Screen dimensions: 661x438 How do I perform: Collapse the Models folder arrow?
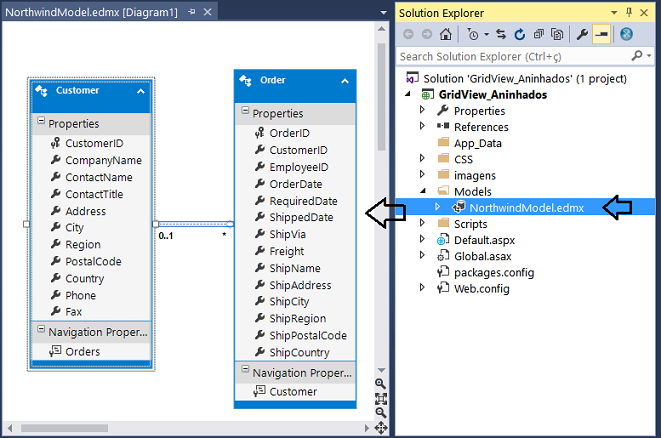423,191
